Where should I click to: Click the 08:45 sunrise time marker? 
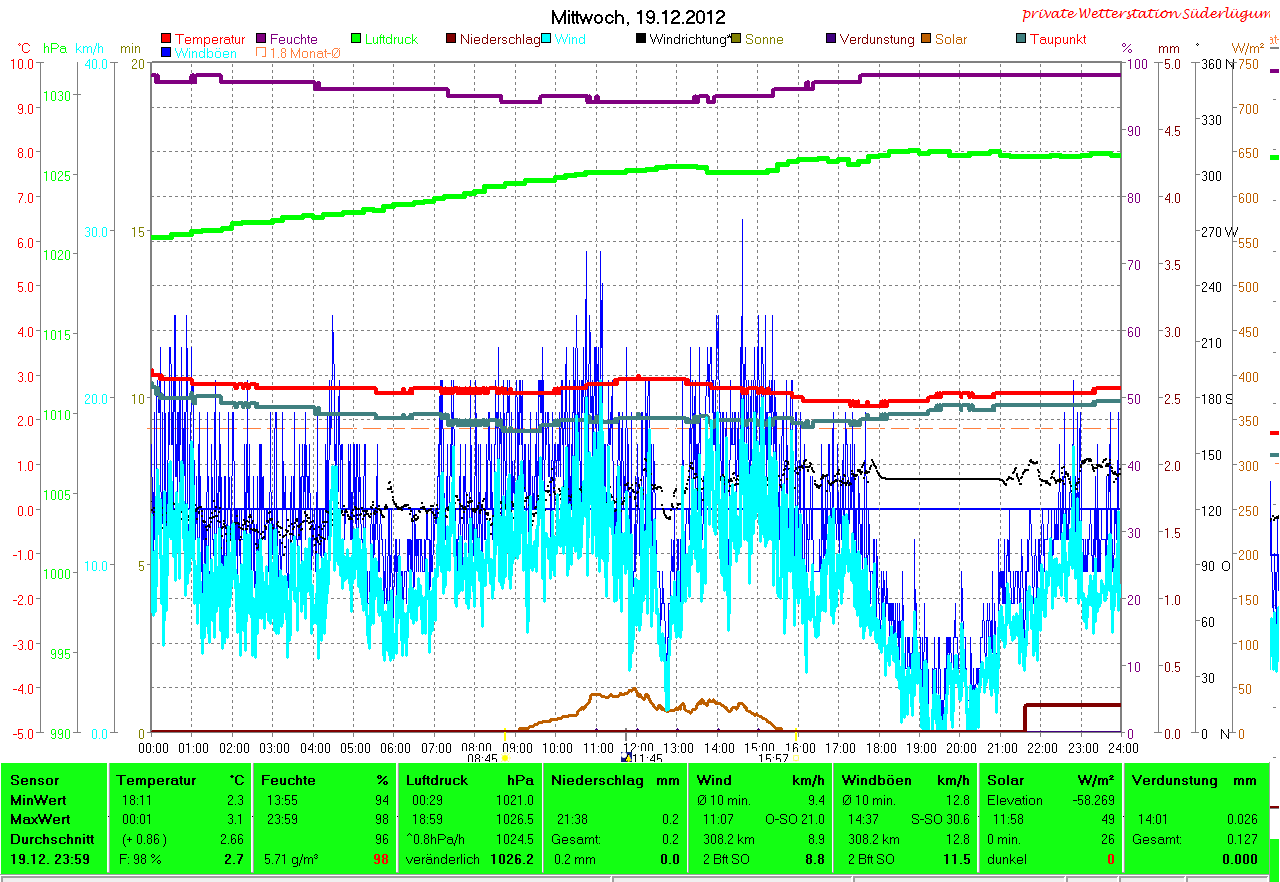tap(482, 759)
